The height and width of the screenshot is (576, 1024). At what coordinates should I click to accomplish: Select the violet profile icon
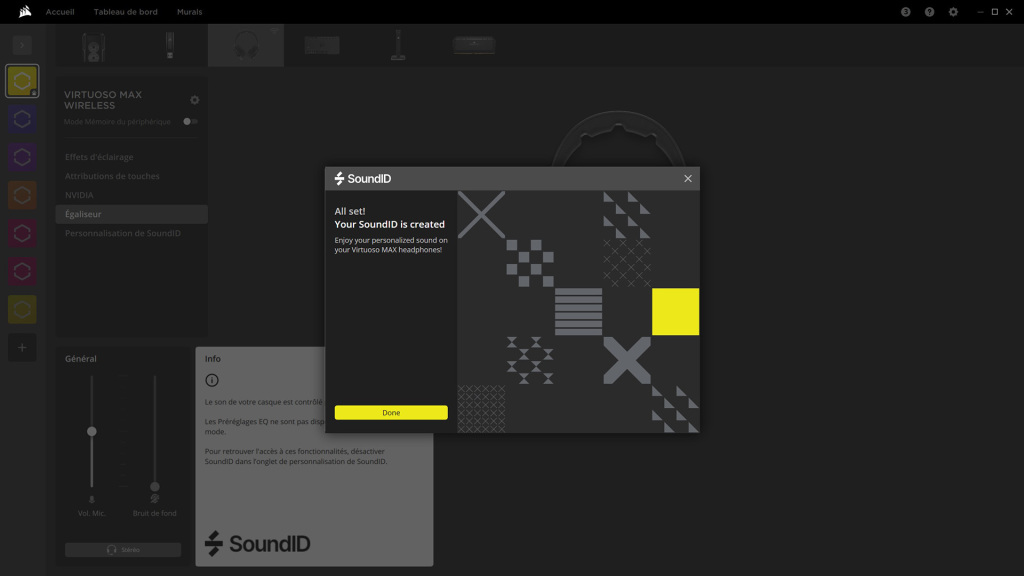(x=22, y=157)
